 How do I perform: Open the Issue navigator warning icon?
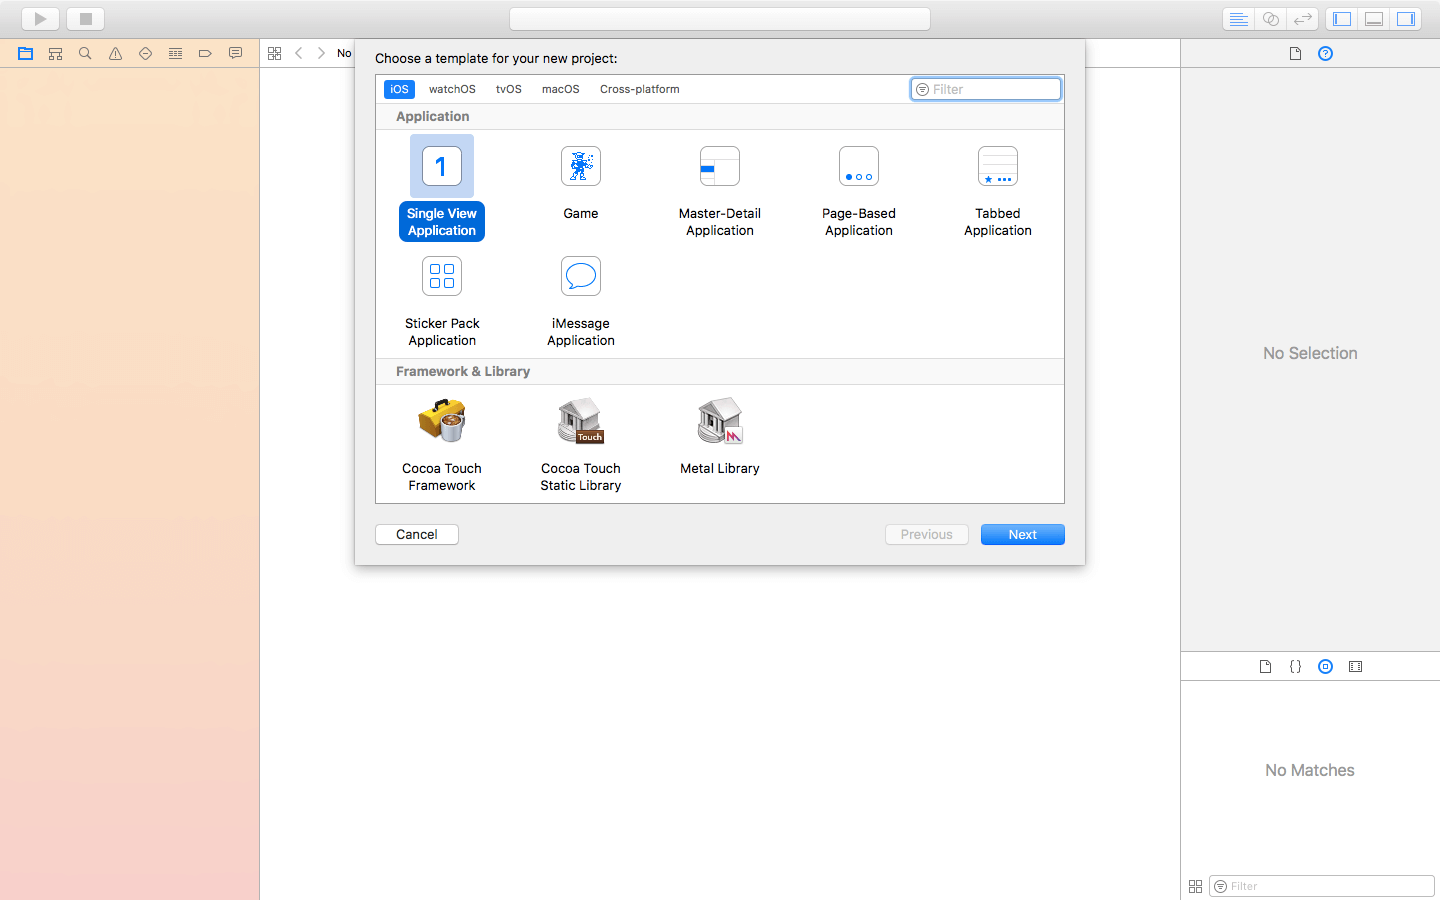[116, 53]
